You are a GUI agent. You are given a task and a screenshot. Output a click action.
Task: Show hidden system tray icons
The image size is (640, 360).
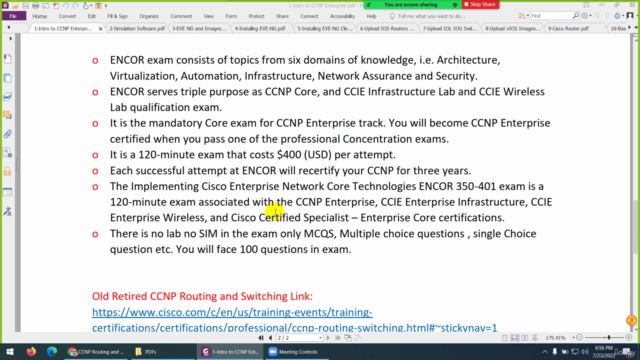(545, 352)
